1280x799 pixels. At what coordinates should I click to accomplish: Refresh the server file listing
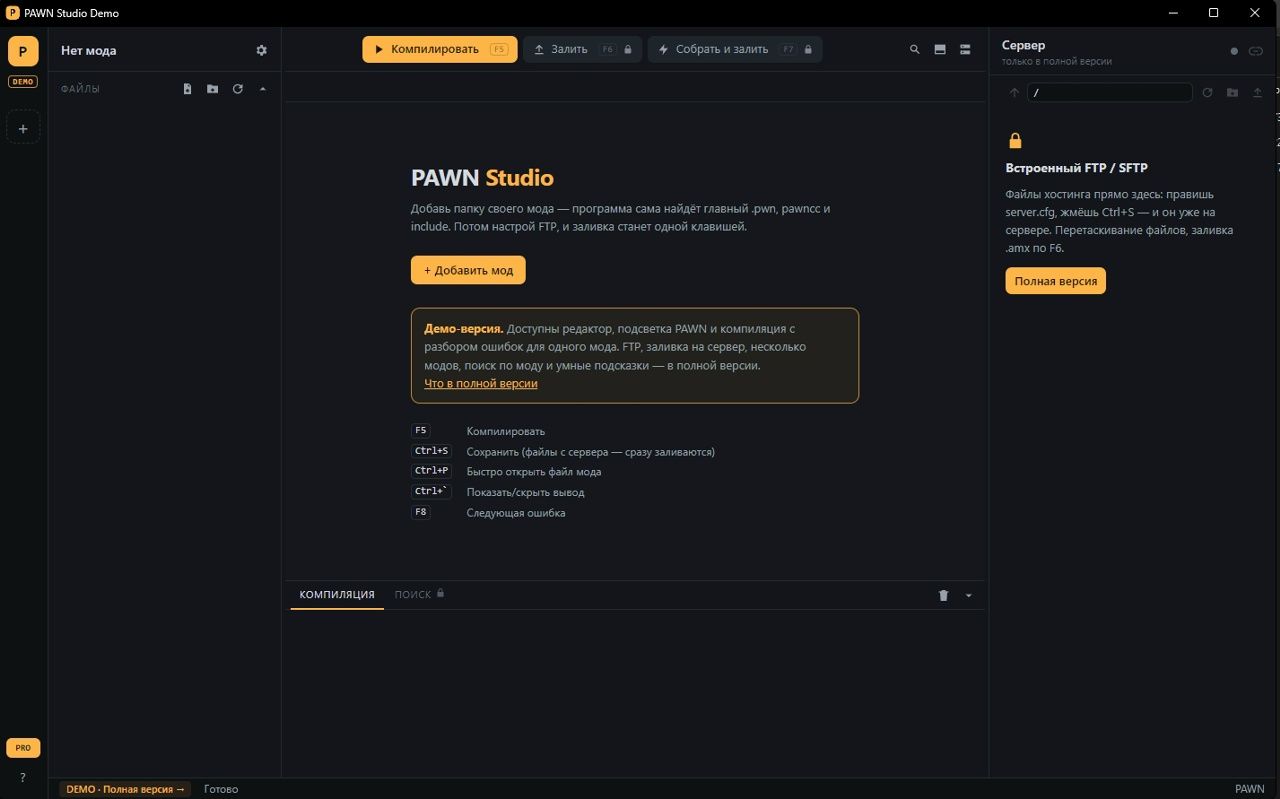(1207, 92)
